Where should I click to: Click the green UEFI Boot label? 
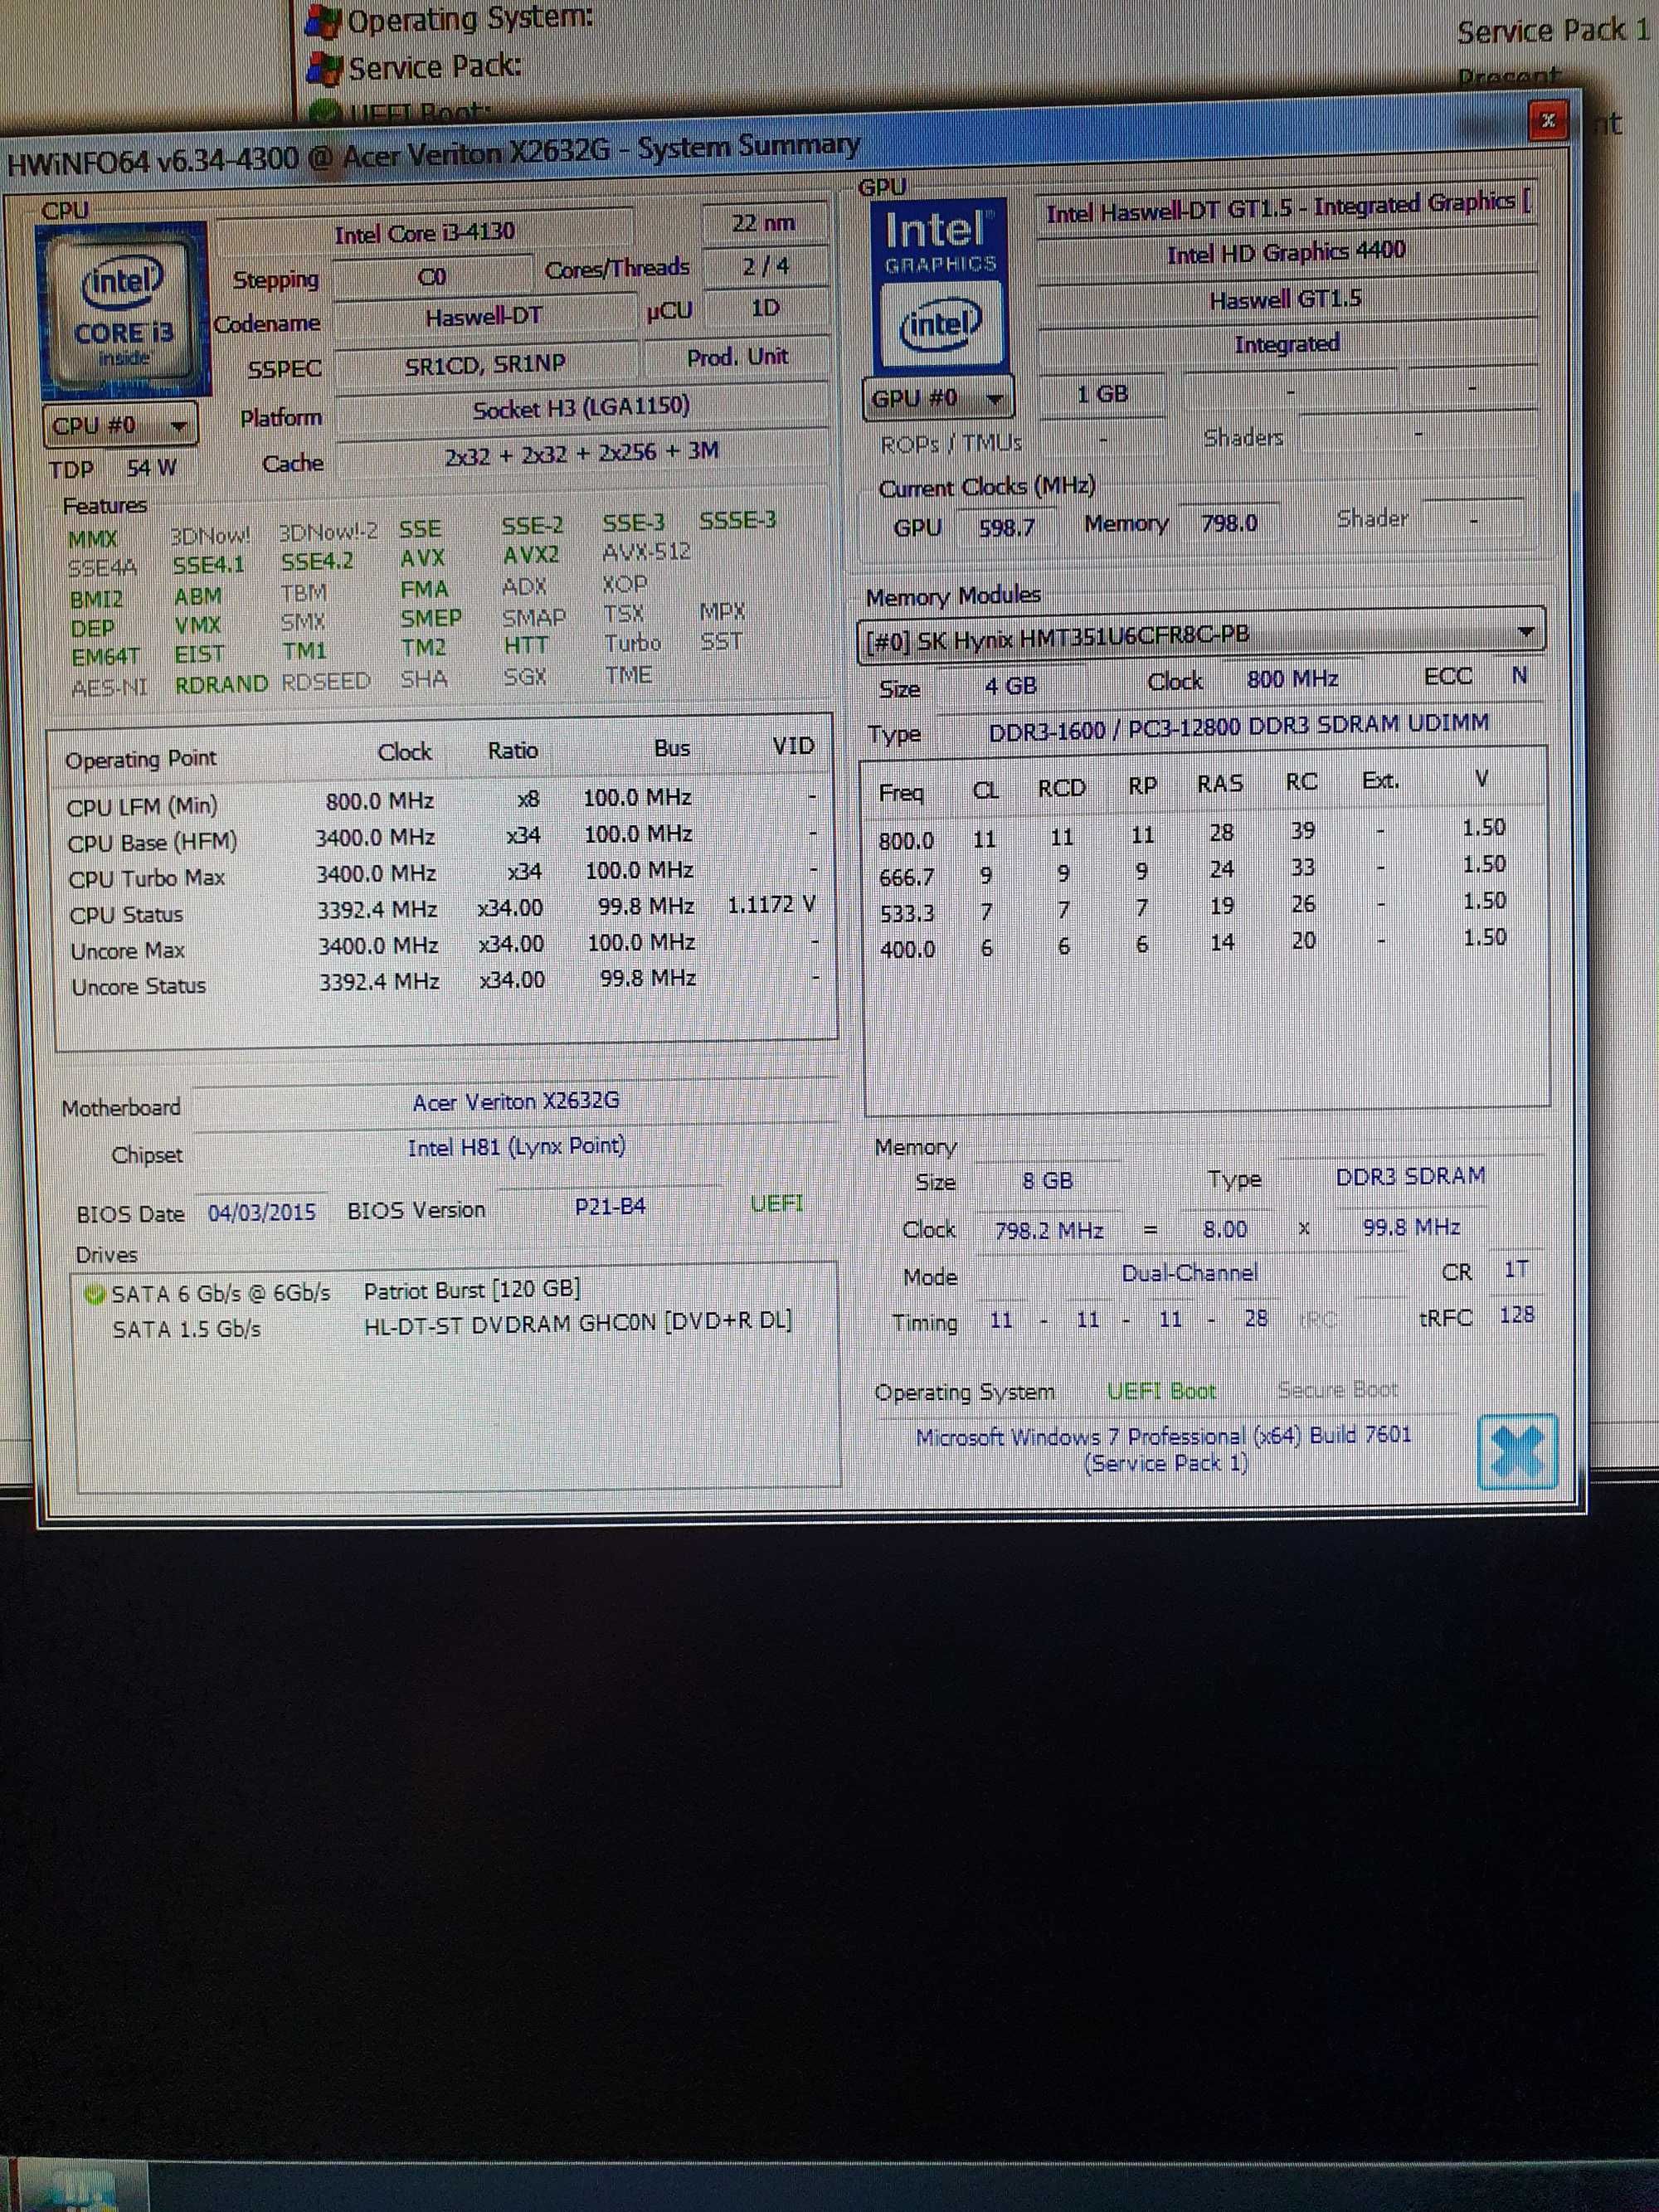click(x=1161, y=1391)
